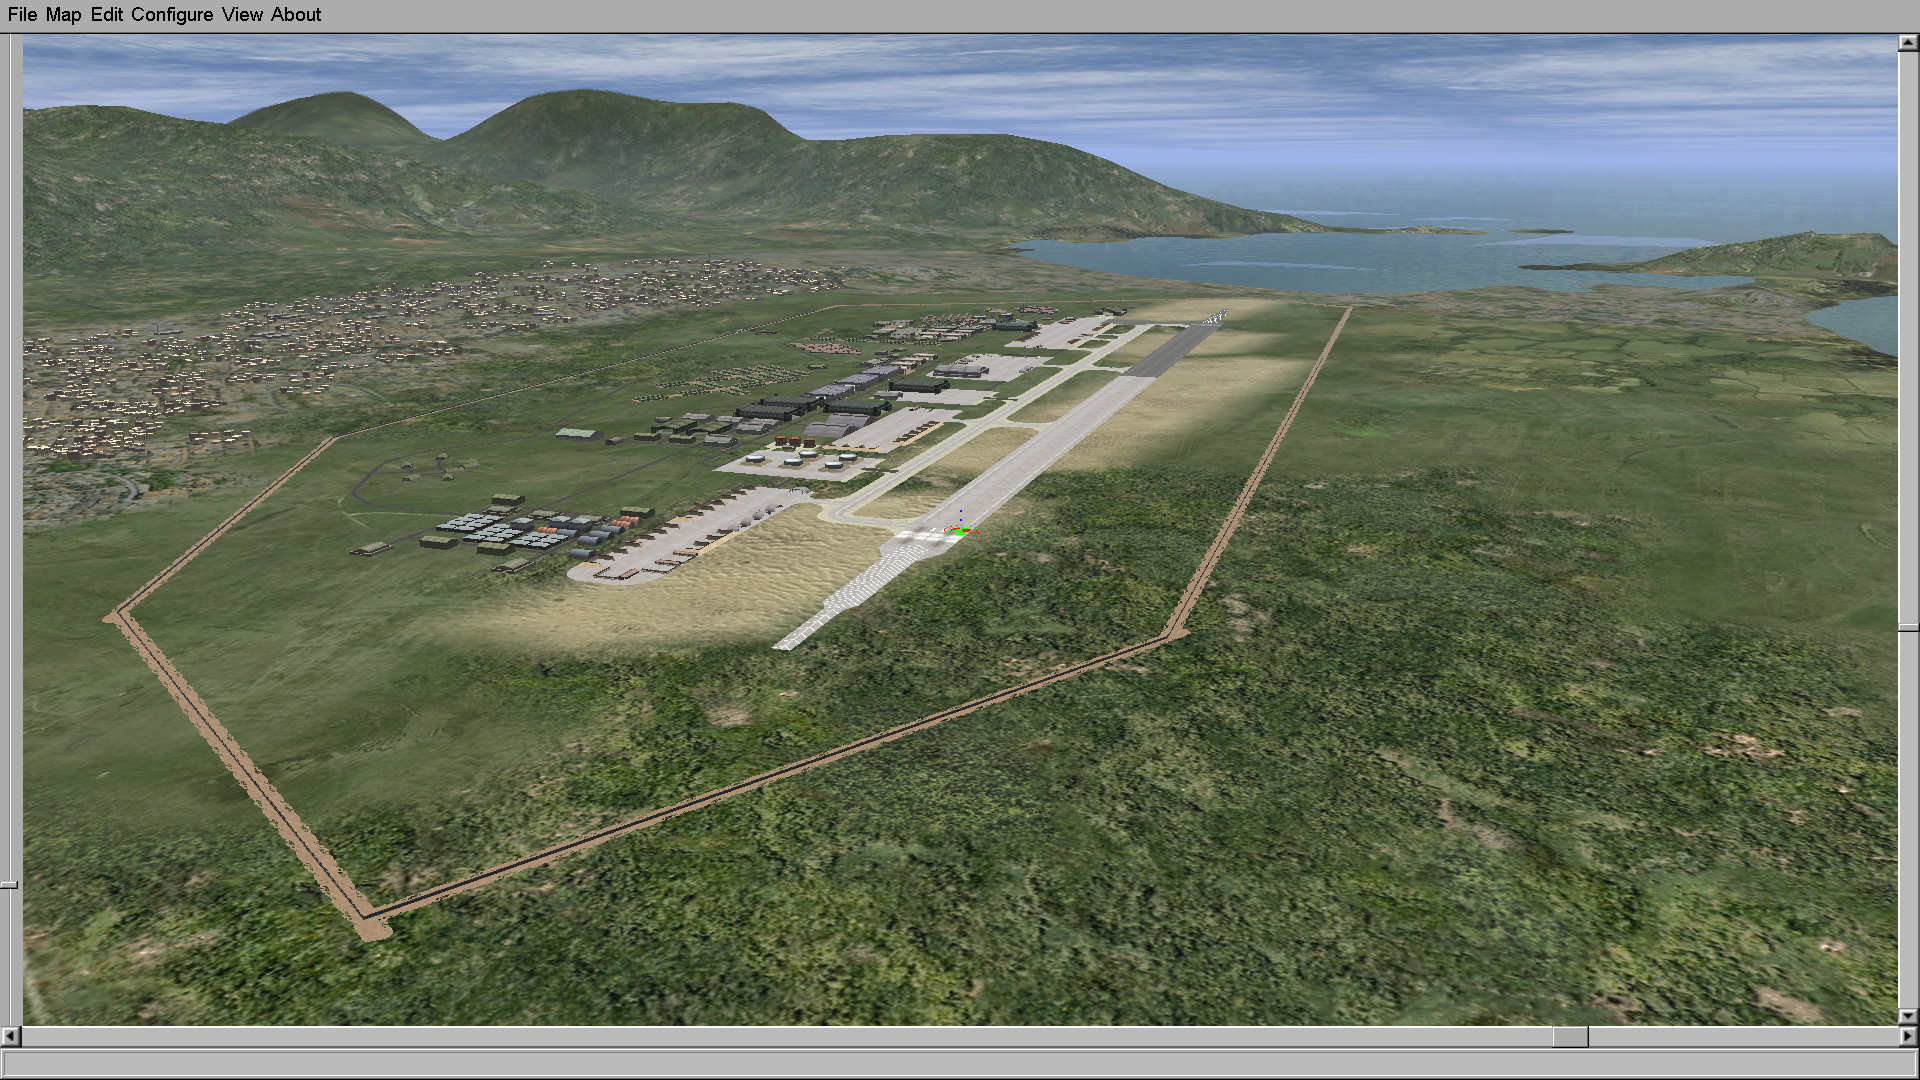The height and width of the screenshot is (1080, 1920).
Task: Click the horizontal scrollbar left arrow
Action: [x=11, y=1037]
